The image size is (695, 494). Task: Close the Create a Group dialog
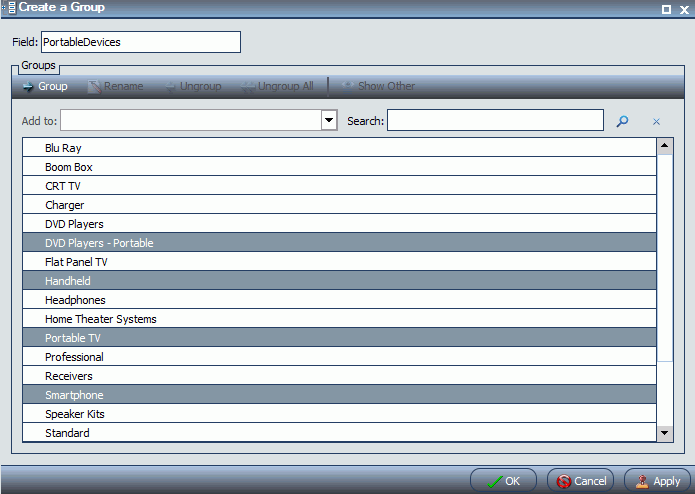[x=684, y=9]
